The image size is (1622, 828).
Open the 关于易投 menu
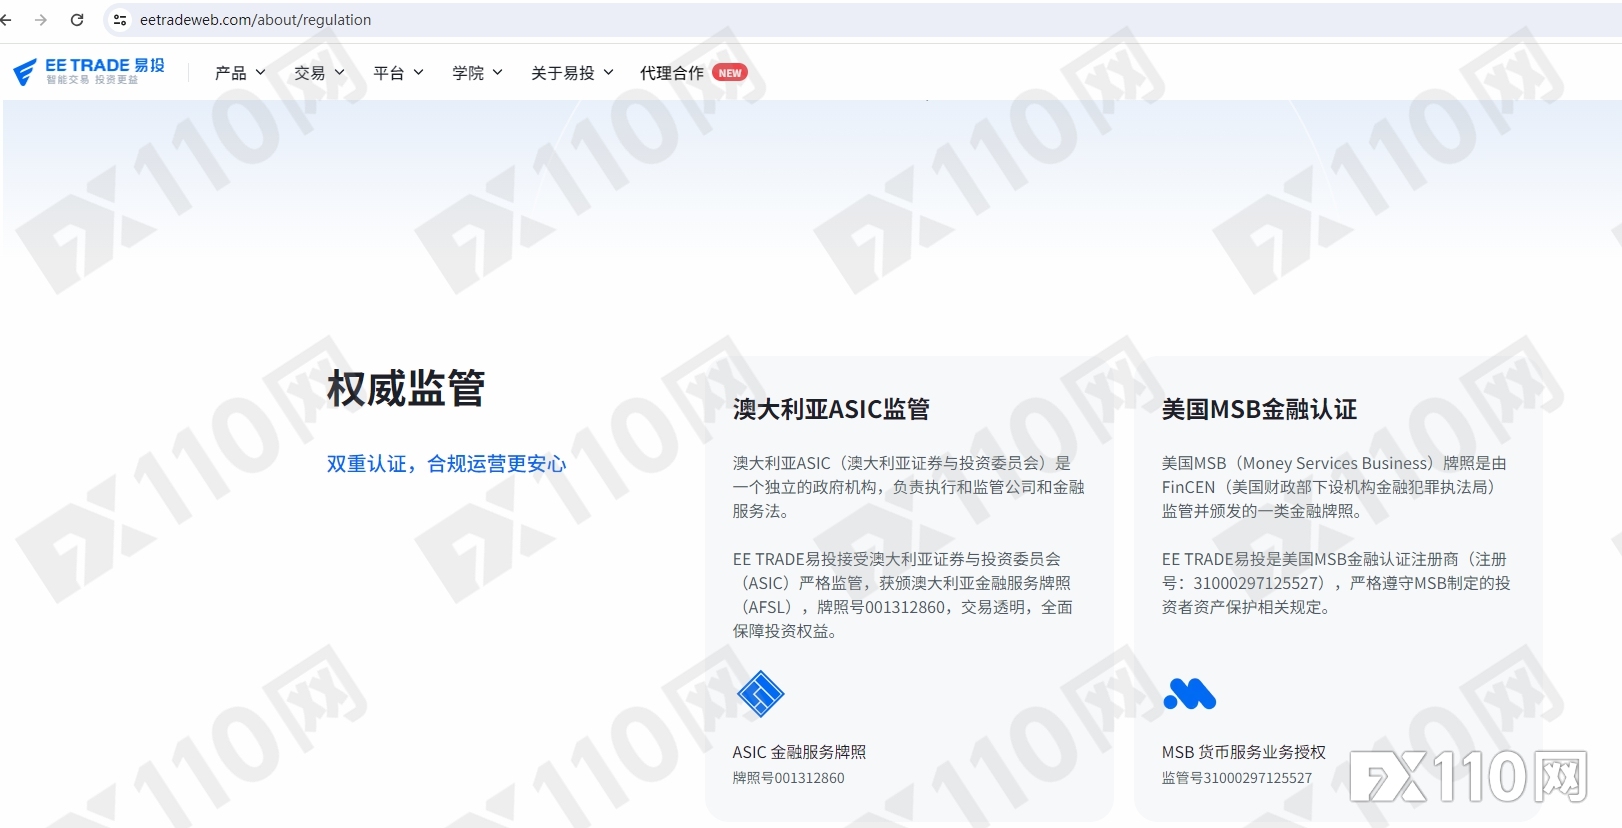pos(572,73)
